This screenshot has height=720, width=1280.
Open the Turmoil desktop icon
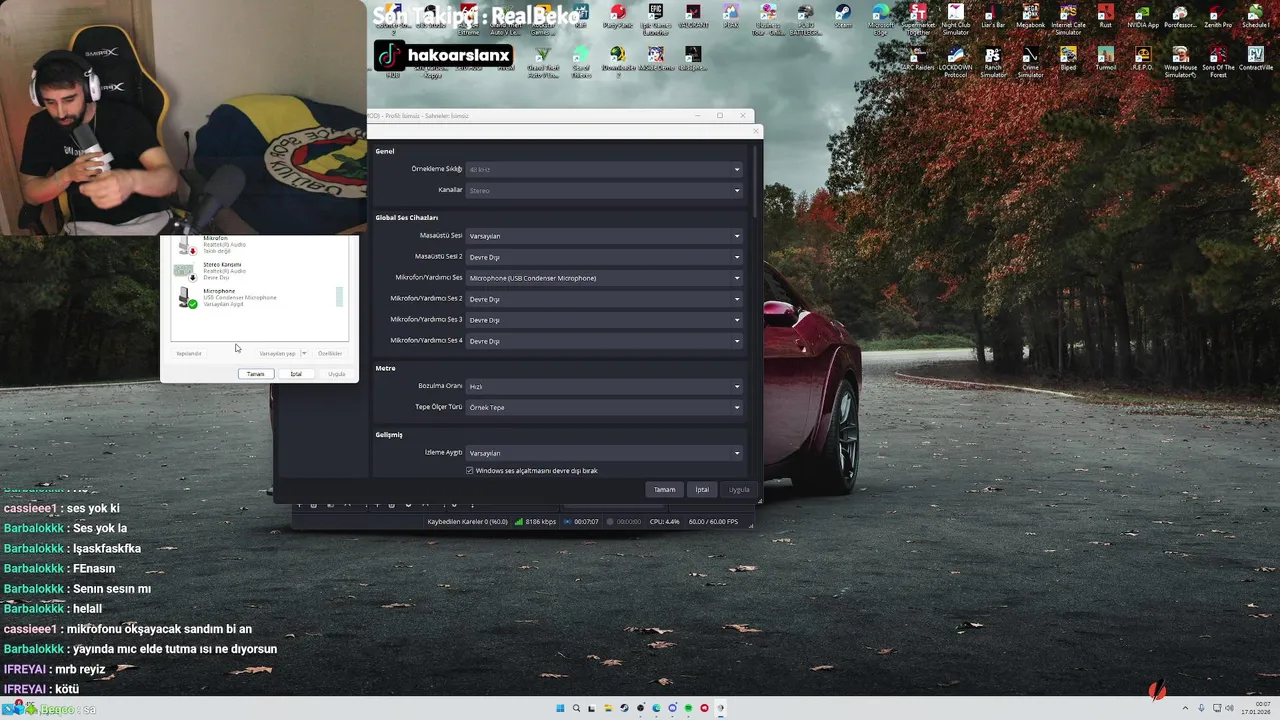click(1105, 60)
